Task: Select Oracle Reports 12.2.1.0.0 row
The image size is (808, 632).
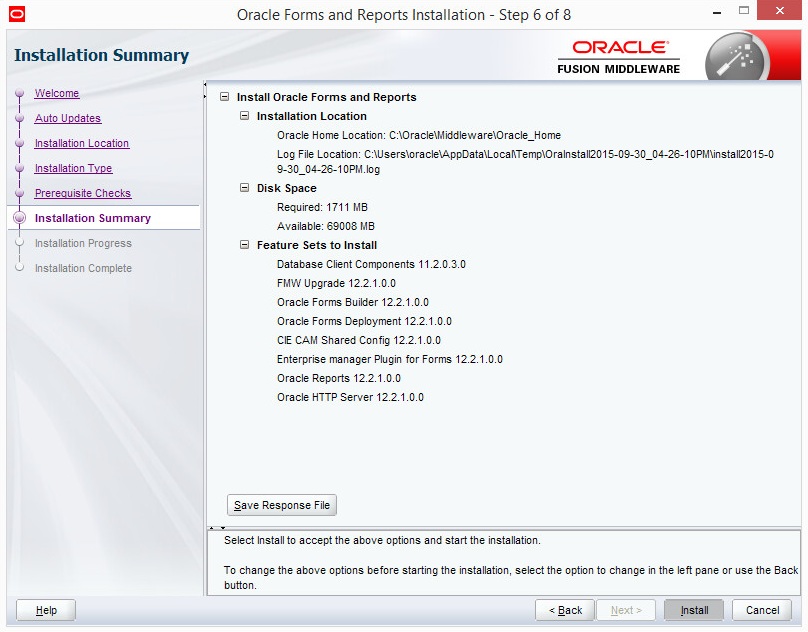Action: pos(339,378)
